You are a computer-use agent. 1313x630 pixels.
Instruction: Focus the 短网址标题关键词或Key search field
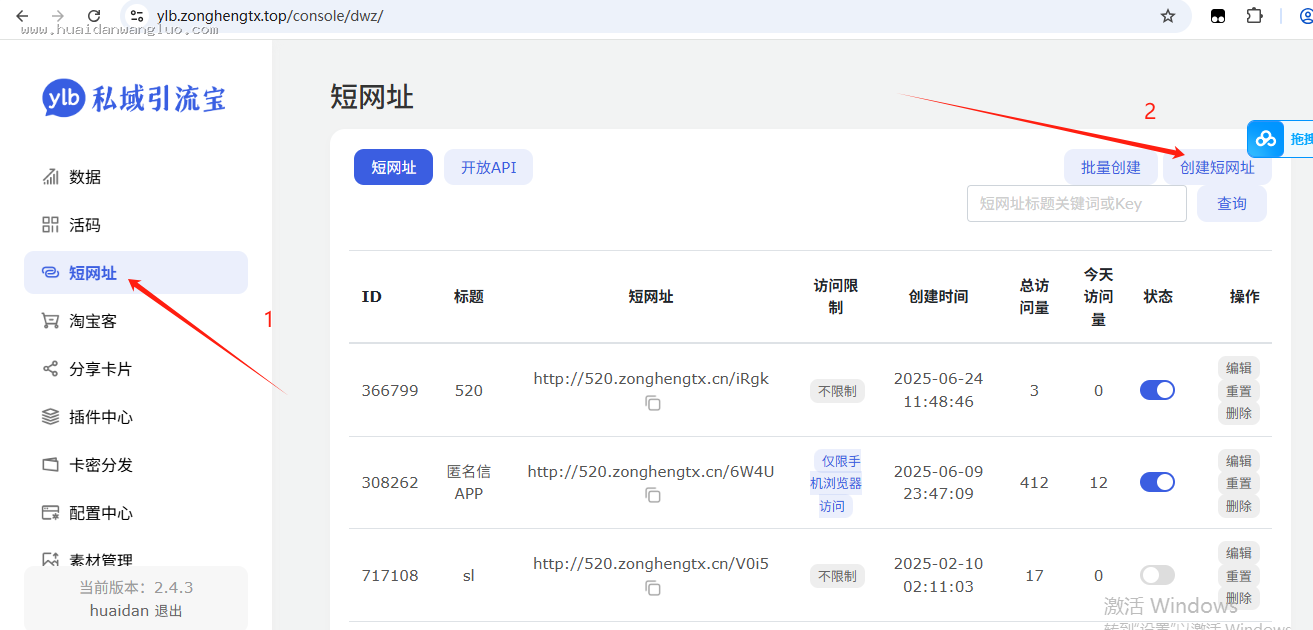(1077, 203)
